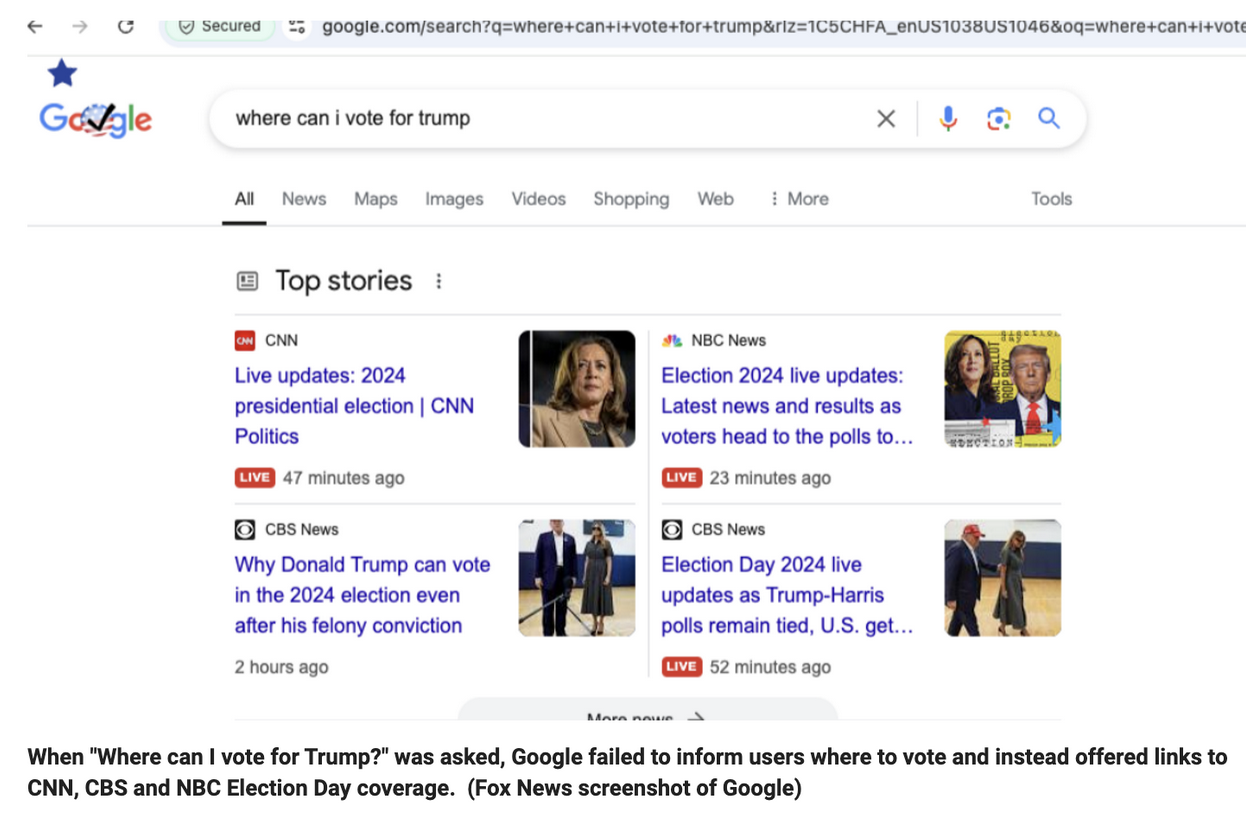Select the Maps tab
Image resolution: width=1246 pixels, height=820 pixels.
click(376, 199)
